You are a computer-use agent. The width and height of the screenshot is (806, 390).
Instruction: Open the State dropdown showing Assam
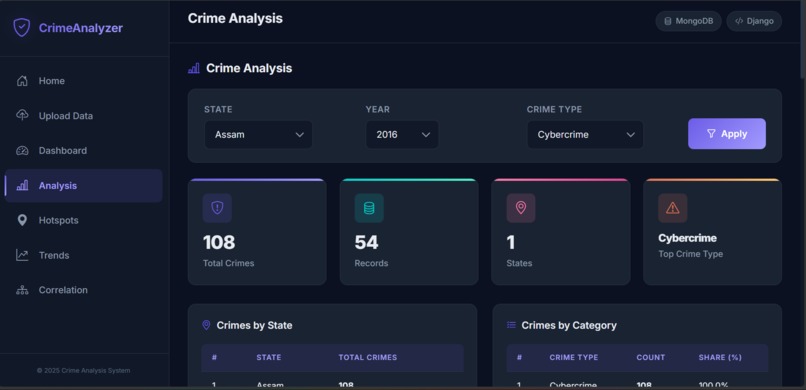259,135
